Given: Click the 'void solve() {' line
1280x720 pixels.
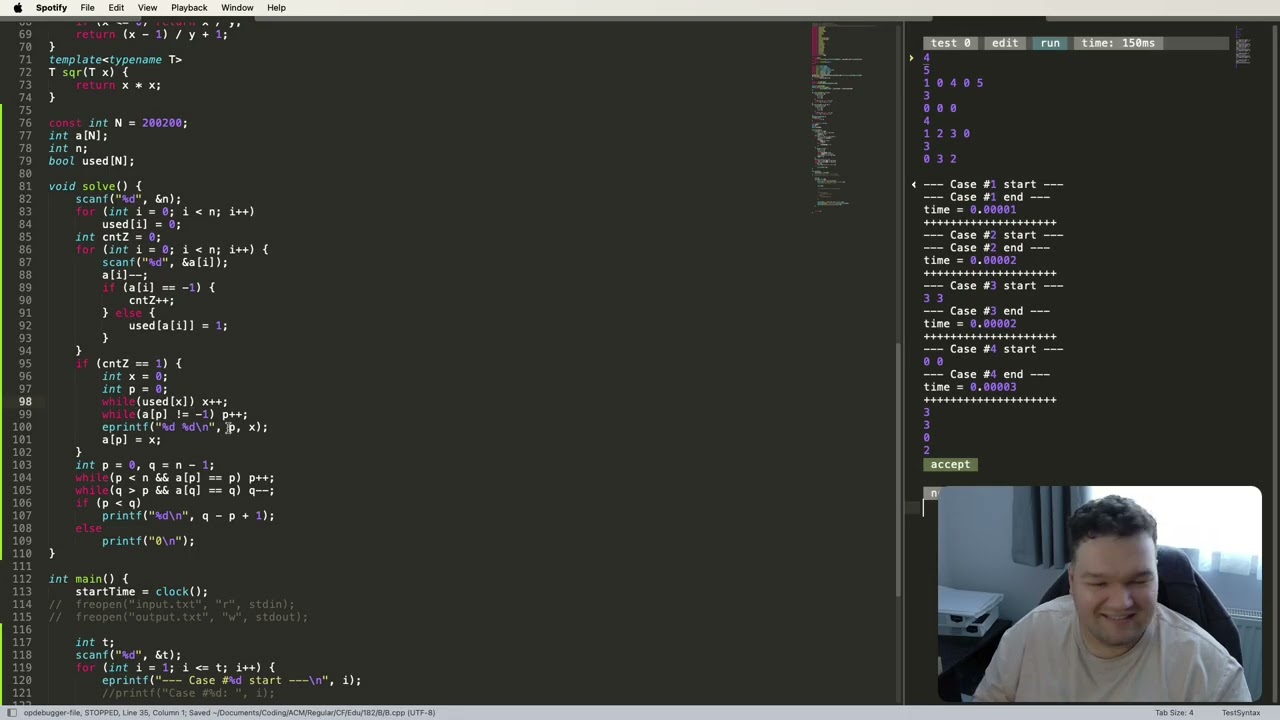Looking at the screenshot, I should pyautogui.click(x=95, y=186).
